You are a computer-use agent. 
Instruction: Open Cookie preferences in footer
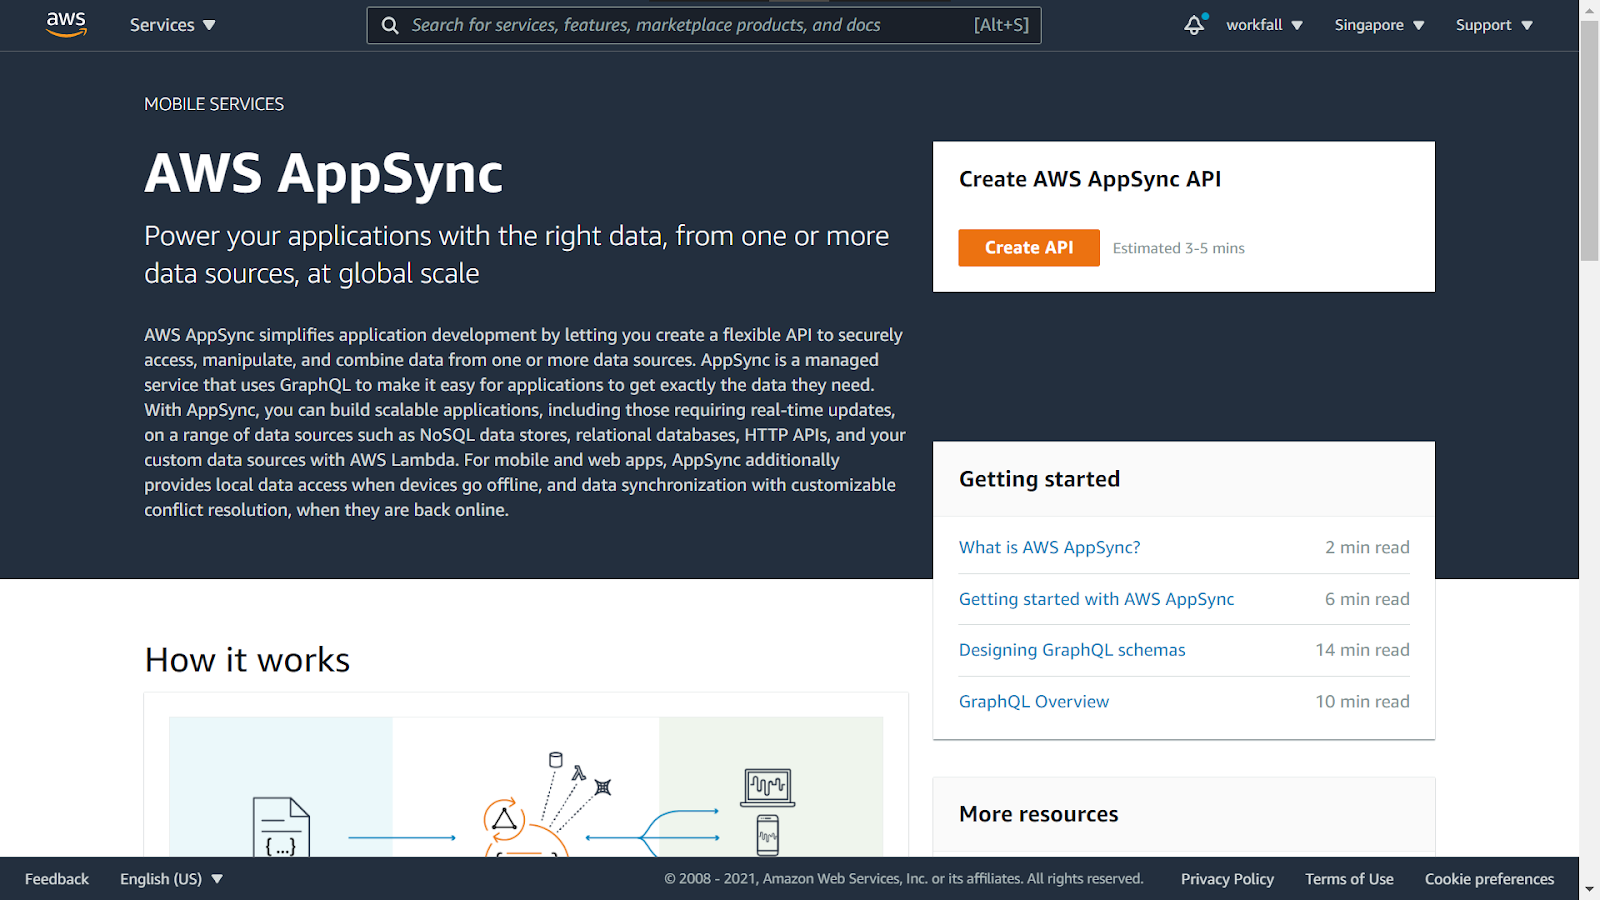point(1489,879)
